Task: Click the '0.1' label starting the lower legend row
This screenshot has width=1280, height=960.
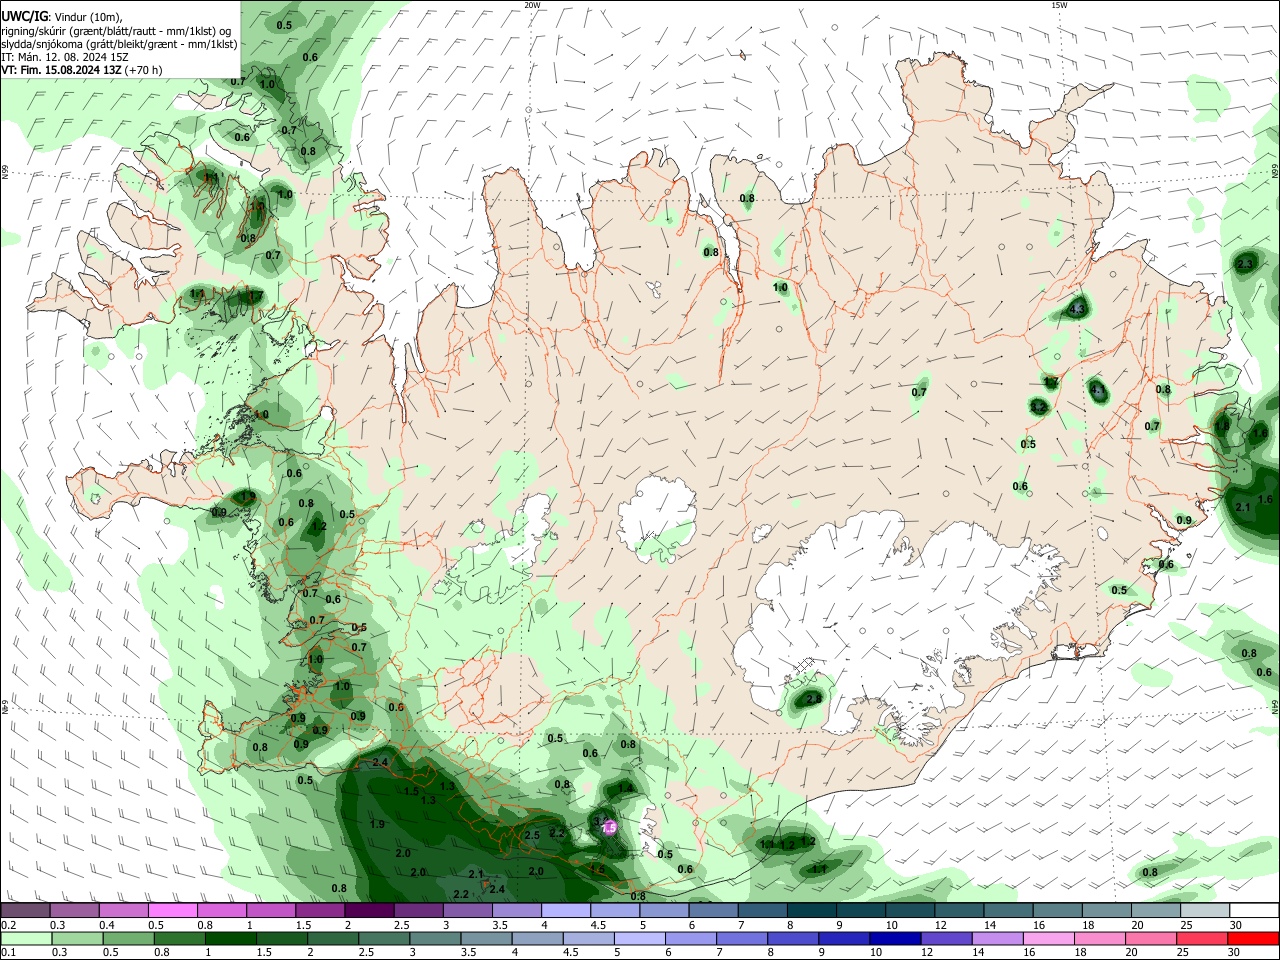Action: pos(8,952)
